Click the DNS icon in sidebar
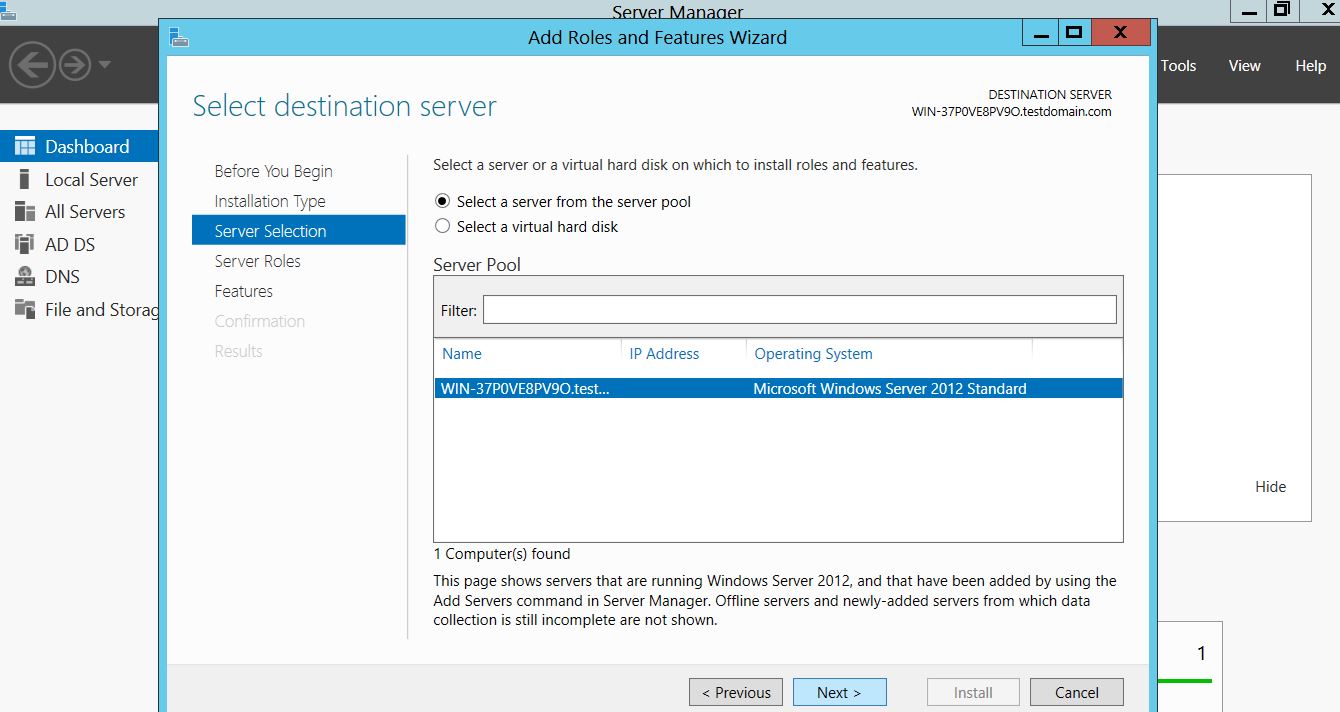 [x=25, y=277]
